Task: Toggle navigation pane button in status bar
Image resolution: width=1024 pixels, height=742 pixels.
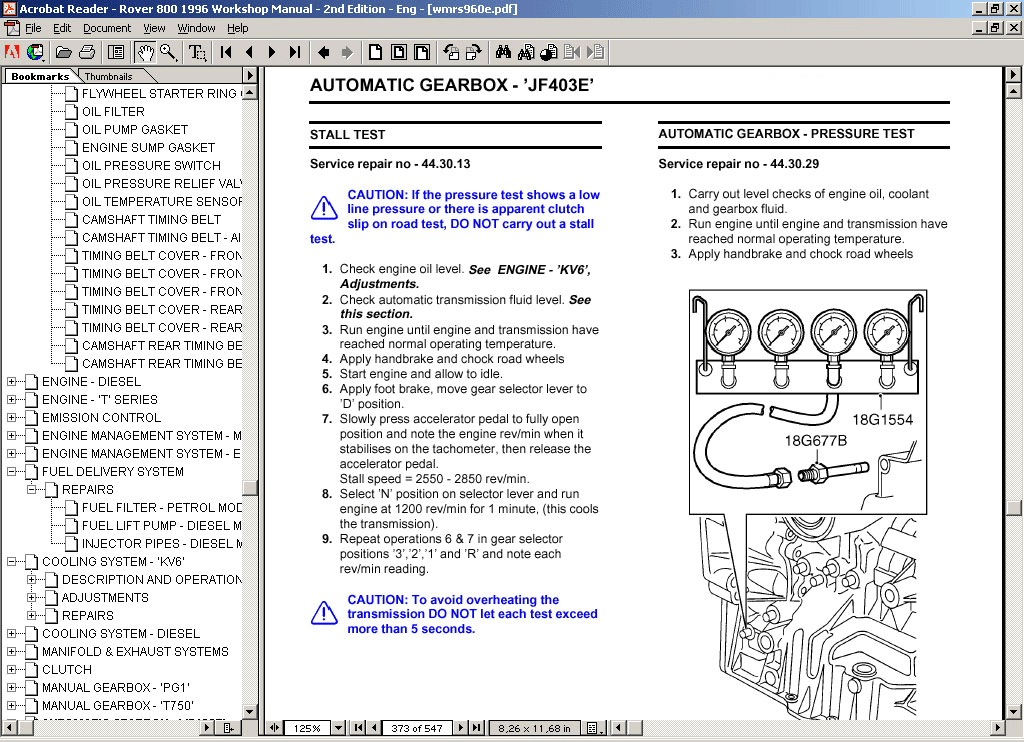Action: pyautogui.click(x=274, y=728)
